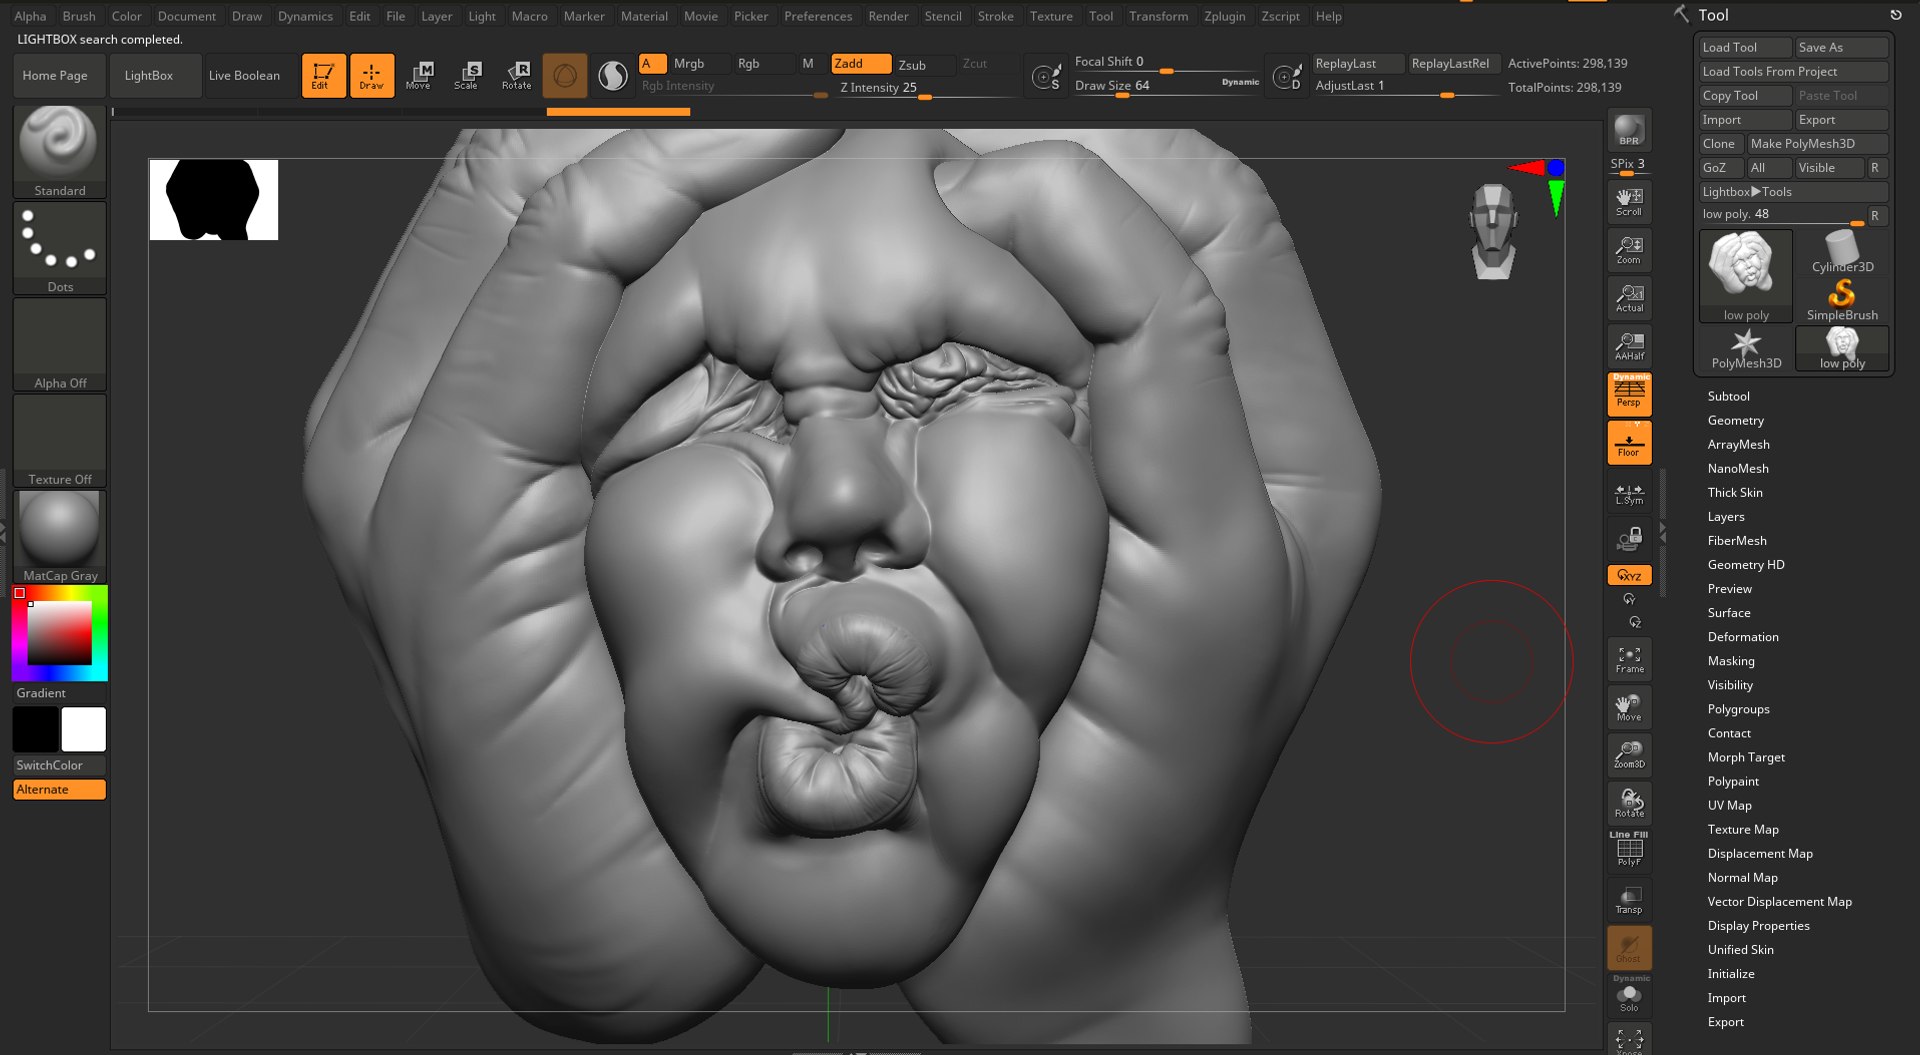Click the BPR render icon
The width and height of the screenshot is (1920, 1055).
click(x=1629, y=130)
